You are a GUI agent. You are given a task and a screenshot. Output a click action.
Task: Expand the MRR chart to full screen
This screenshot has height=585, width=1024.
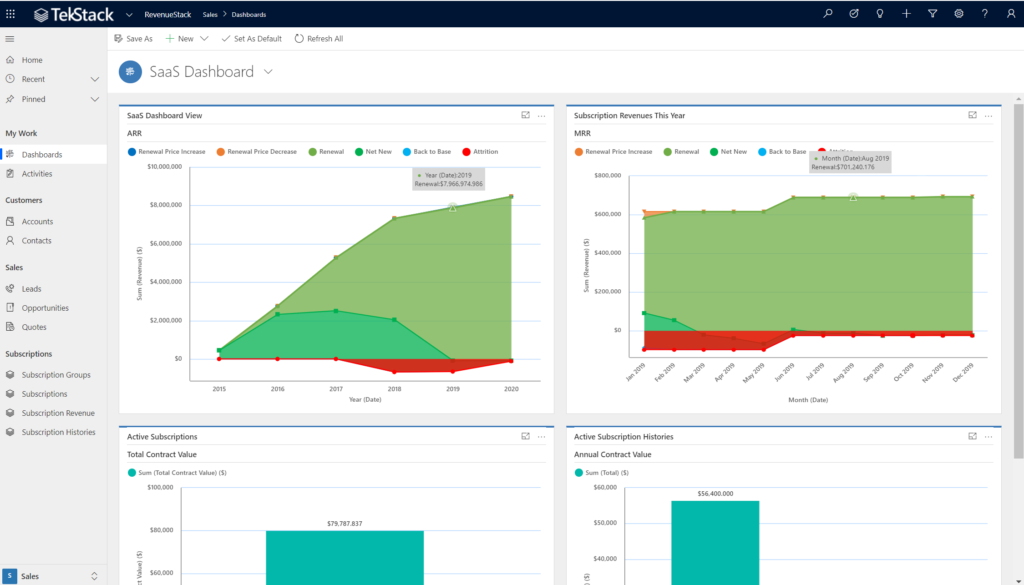click(x=971, y=115)
